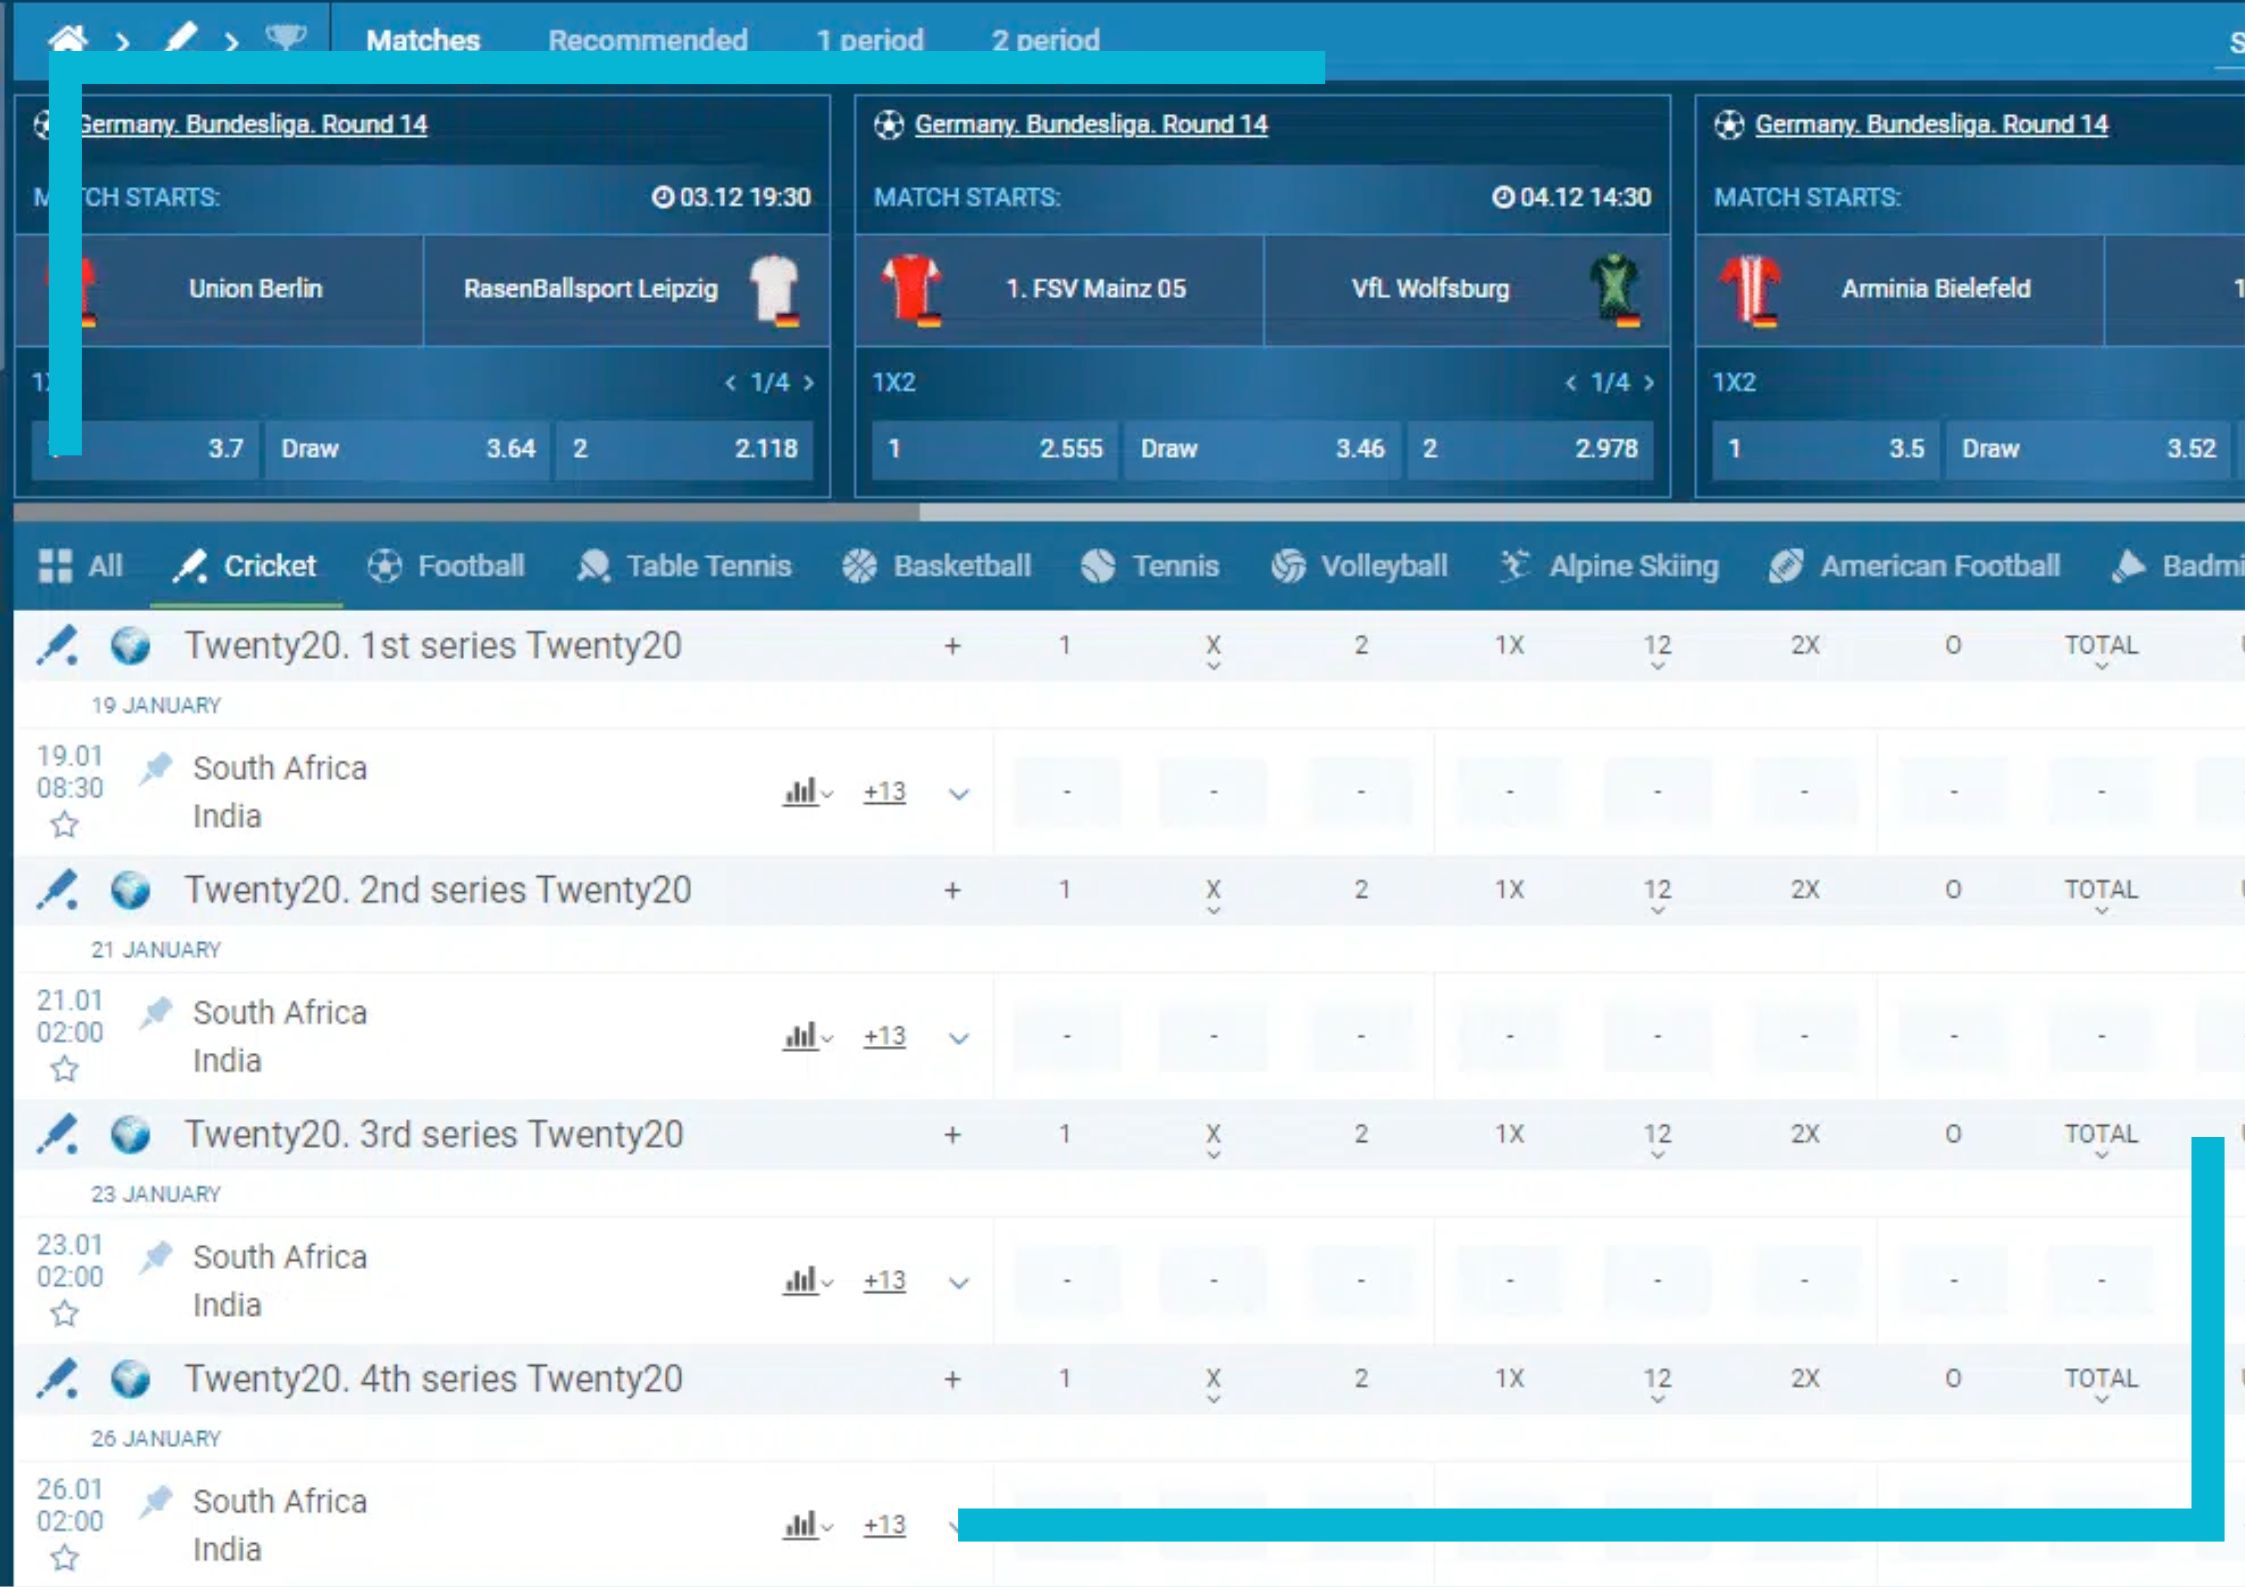Viewport: 2245px width, 1587px height.
Task: Click the trophy breadcrumb icon
Action: tap(286, 38)
